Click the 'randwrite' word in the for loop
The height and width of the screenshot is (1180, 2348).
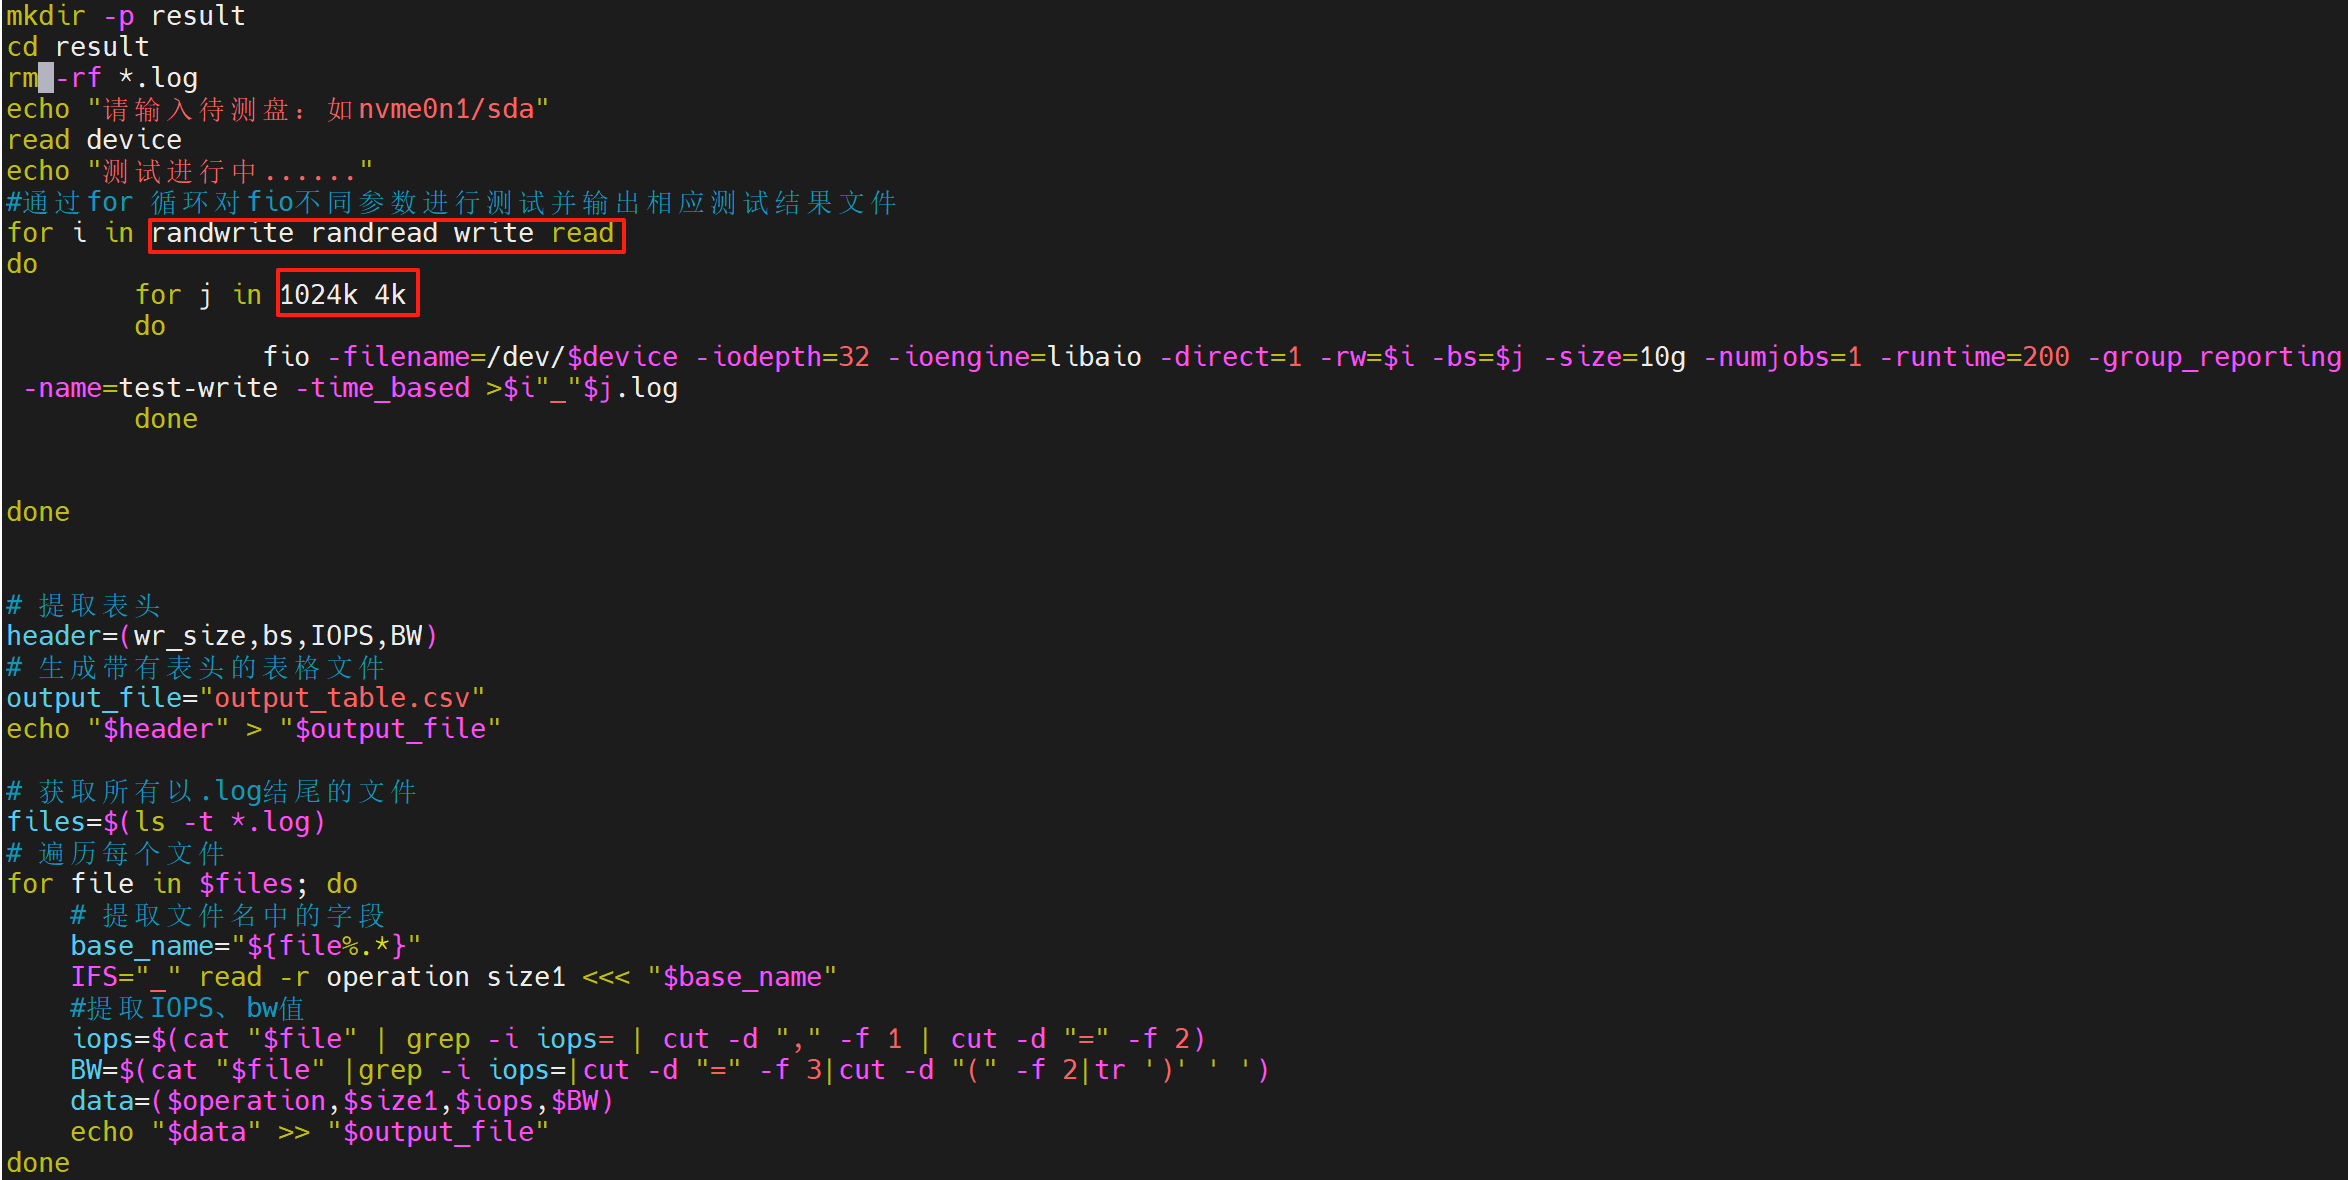pos(222,234)
